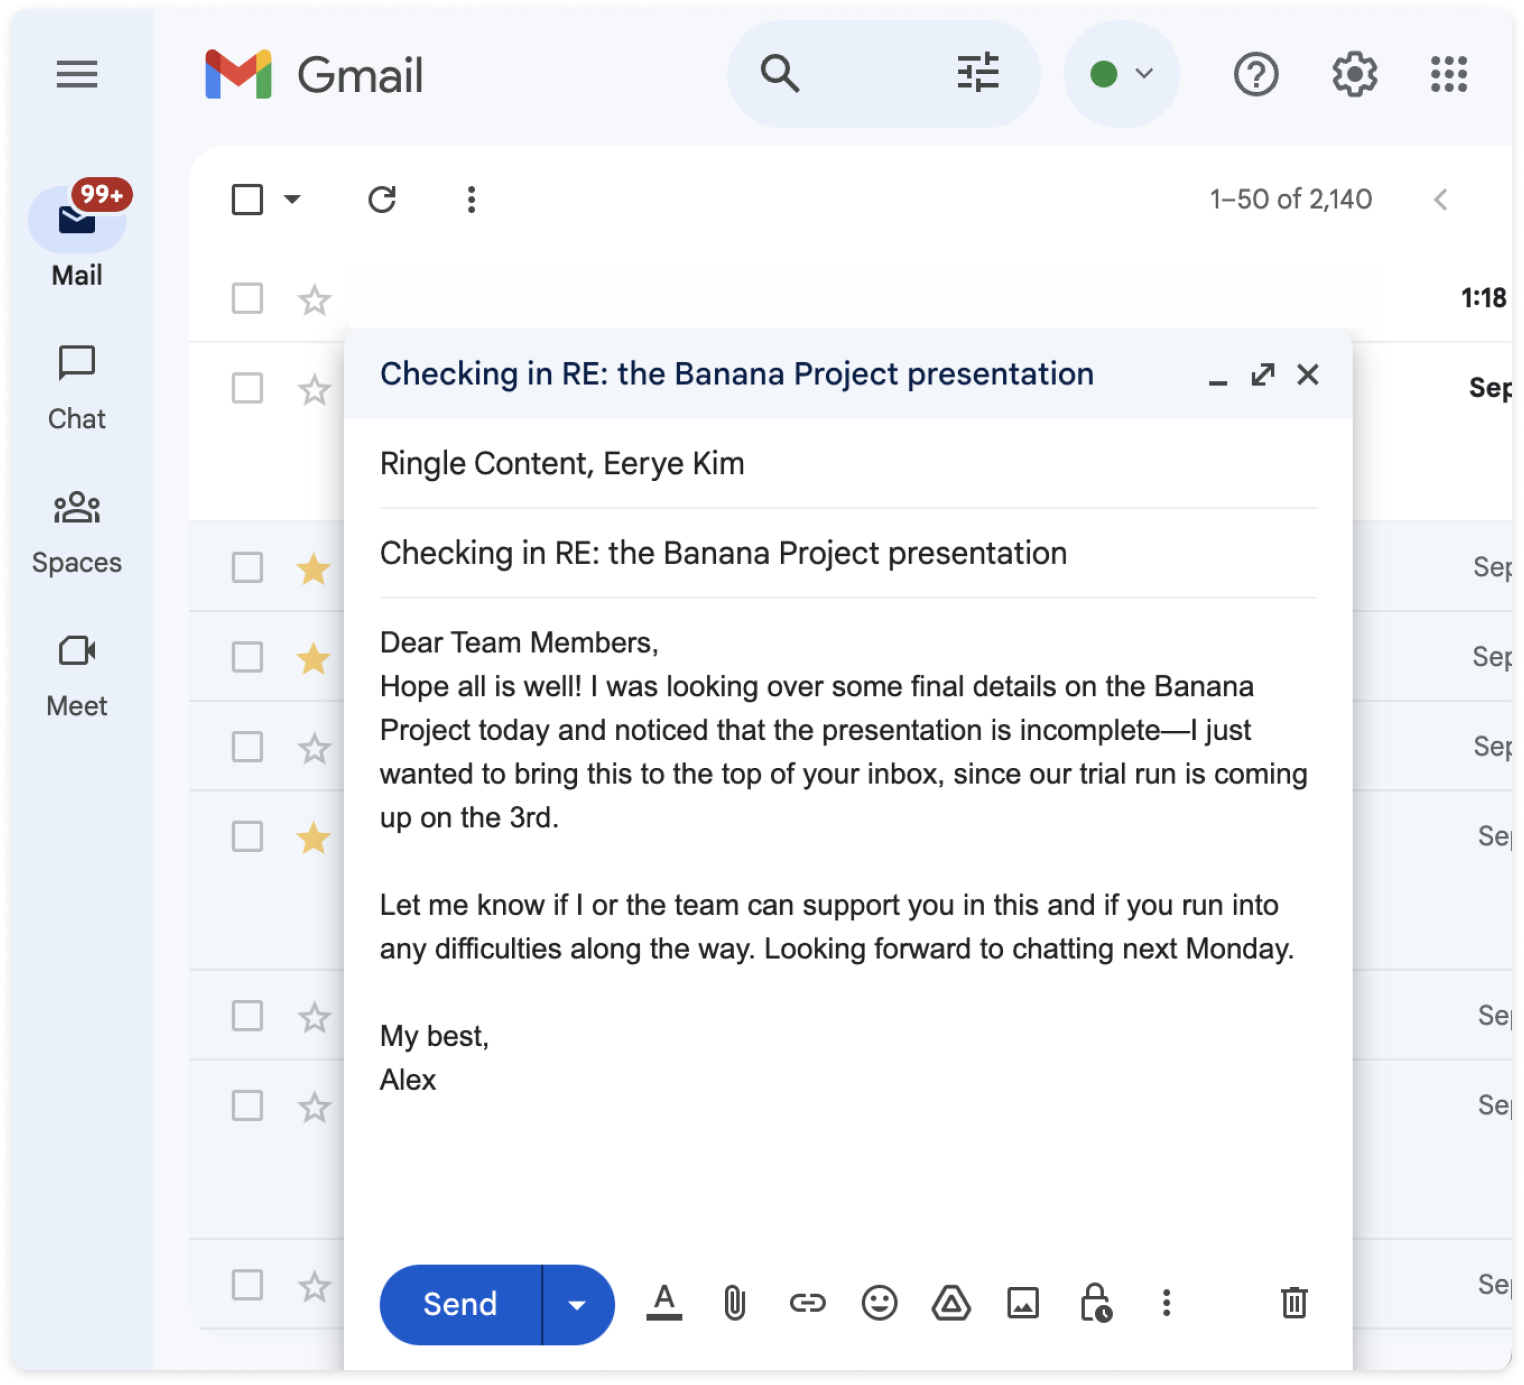Screen dimensions: 1524x1385
Task: Open the main menu hamburger icon
Action: pos(76,74)
